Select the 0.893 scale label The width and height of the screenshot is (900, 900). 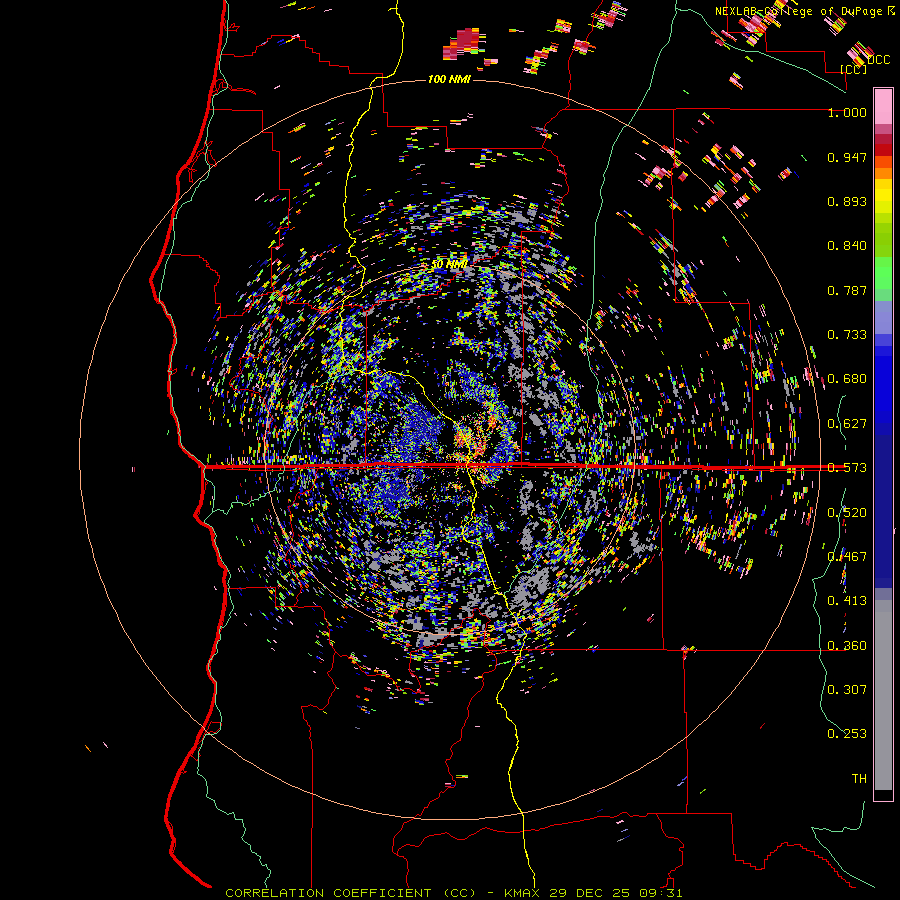(847, 201)
